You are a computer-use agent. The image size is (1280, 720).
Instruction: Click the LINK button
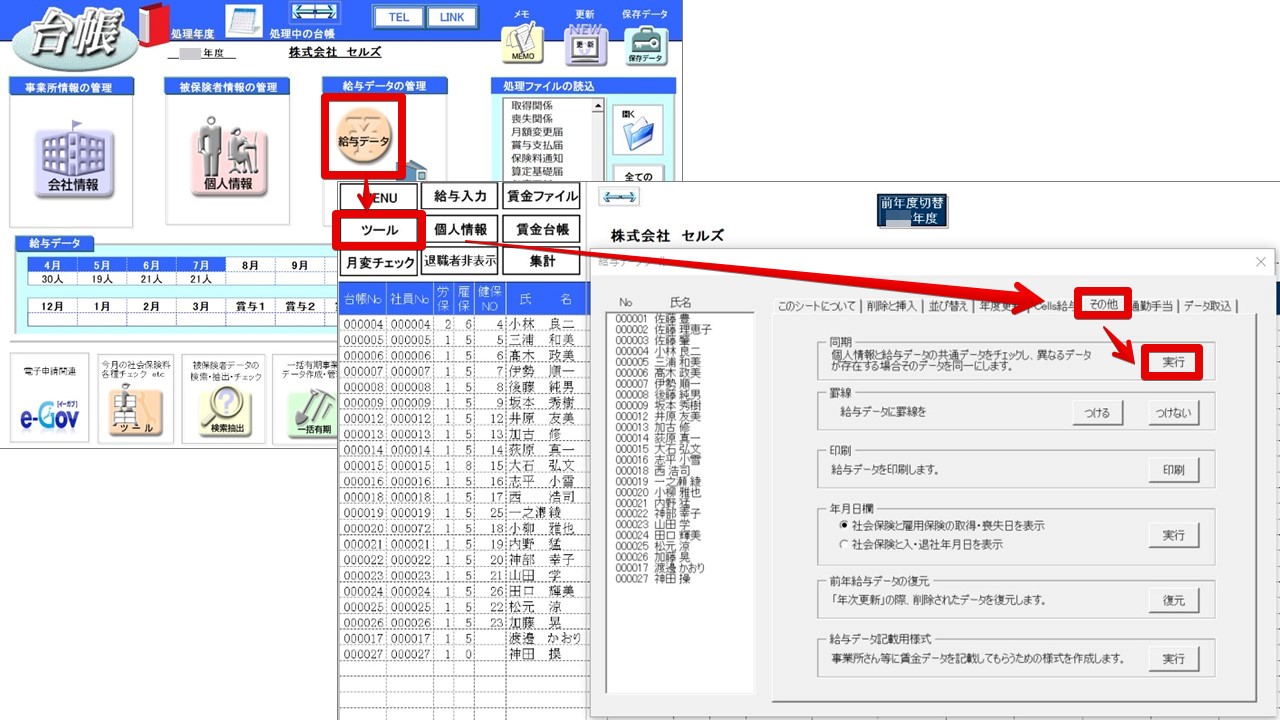tap(452, 18)
